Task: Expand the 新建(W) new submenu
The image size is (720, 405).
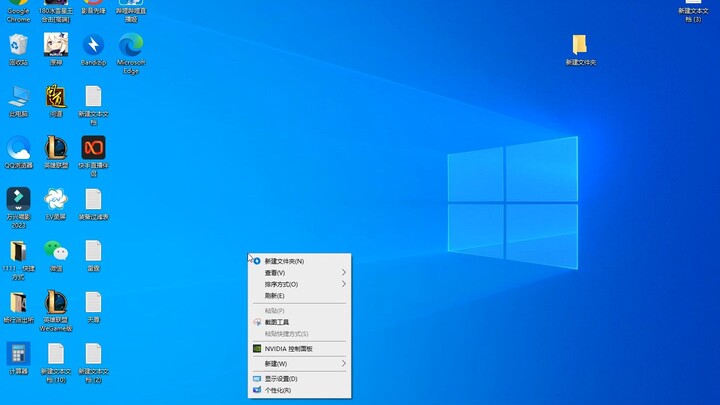Action: [299, 364]
